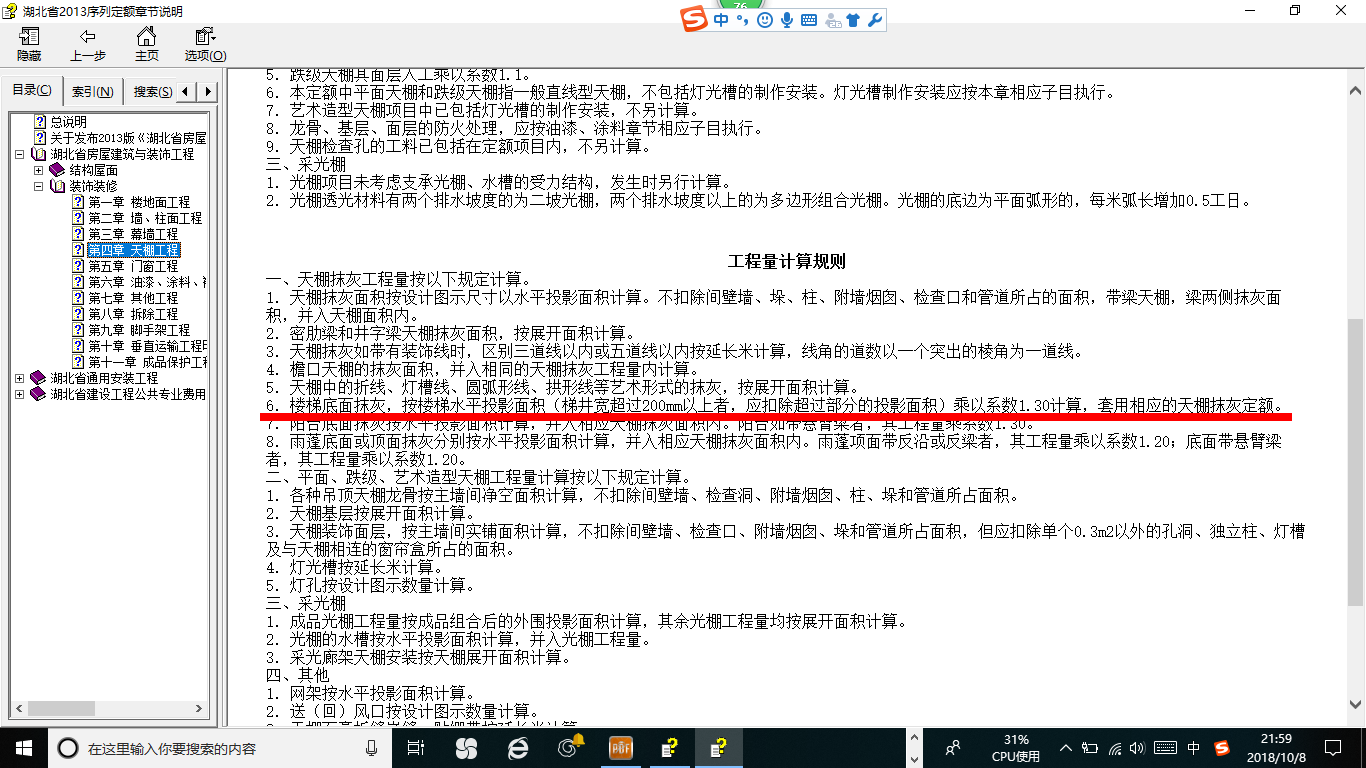The image size is (1366, 768).
Task: Open Task View on the taskbar
Action: click(417, 747)
